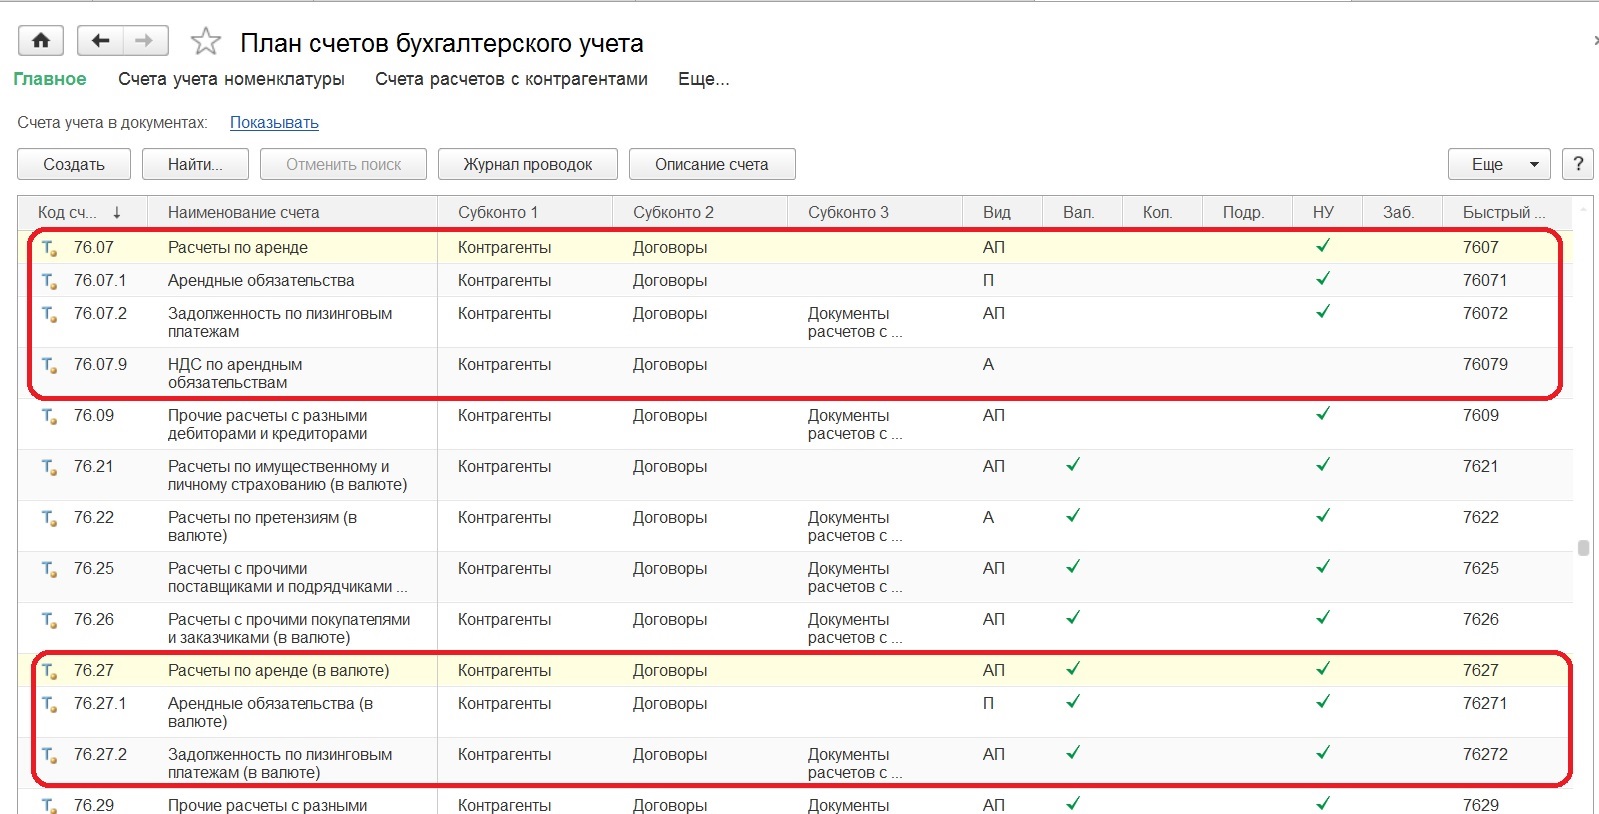The width and height of the screenshot is (1599, 814).
Task: Select account icon in row 76.22
Action: (49, 518)
